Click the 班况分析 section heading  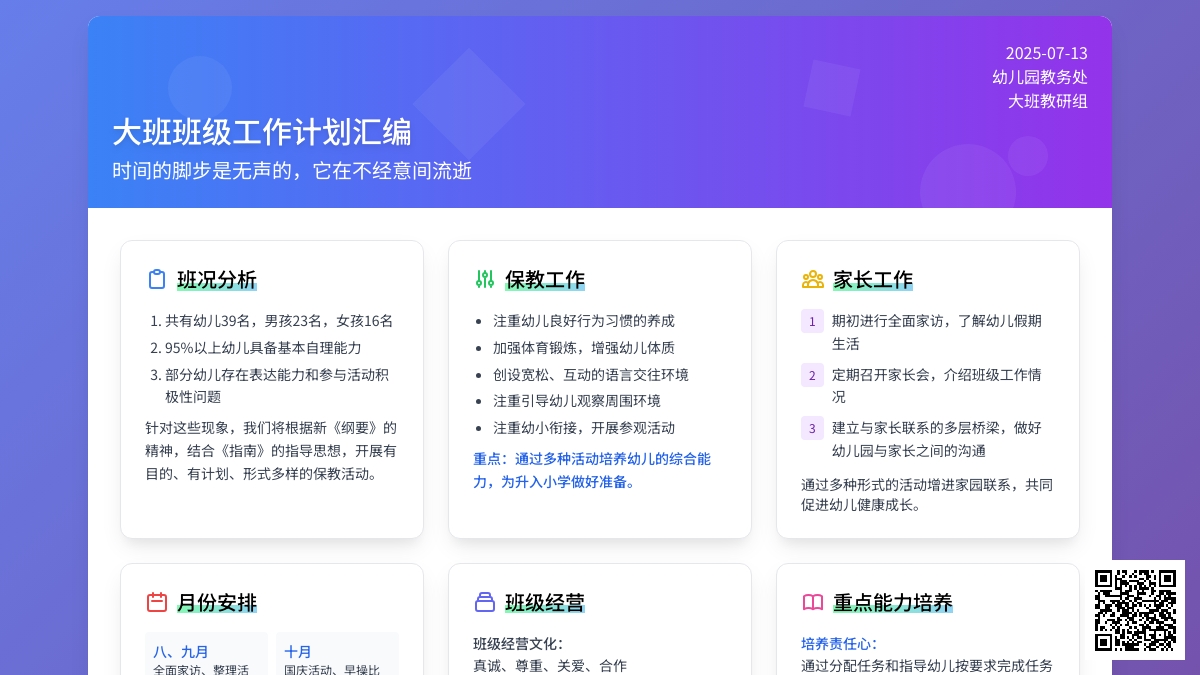pos(217,279)
